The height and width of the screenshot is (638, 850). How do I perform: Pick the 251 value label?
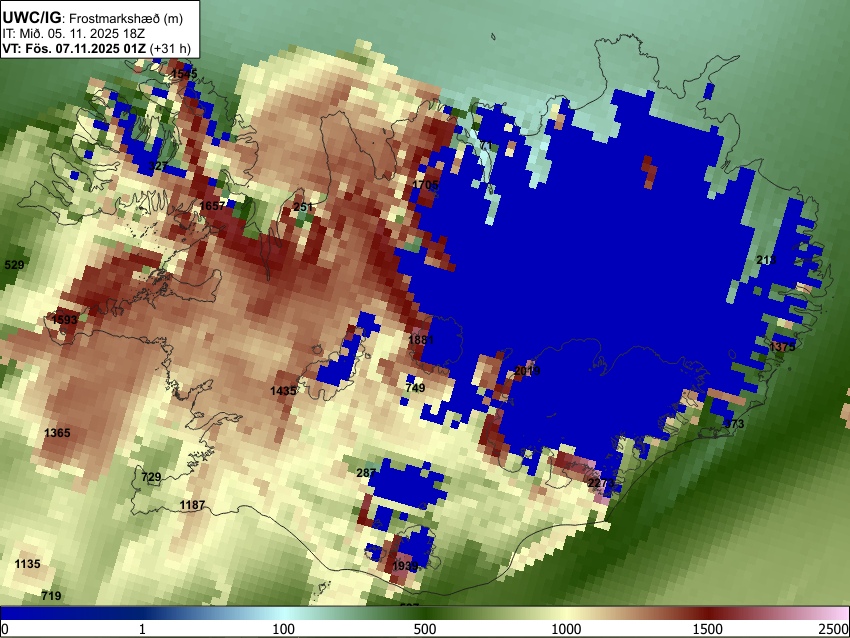pyautogui.click(x=303, y=207)
